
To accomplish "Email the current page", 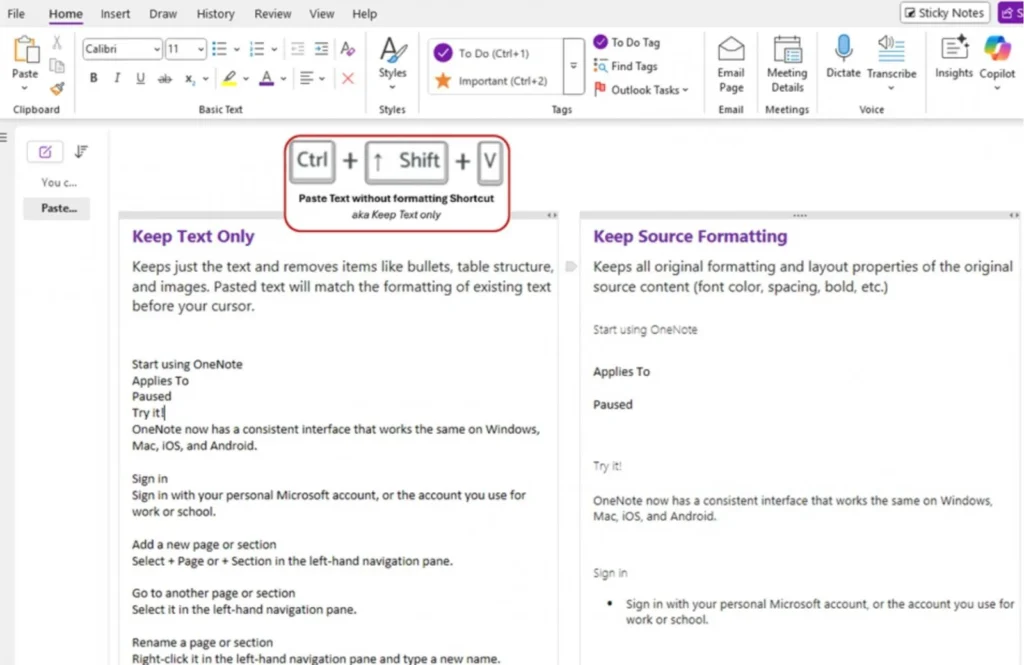I will click(x=731, y=63).
